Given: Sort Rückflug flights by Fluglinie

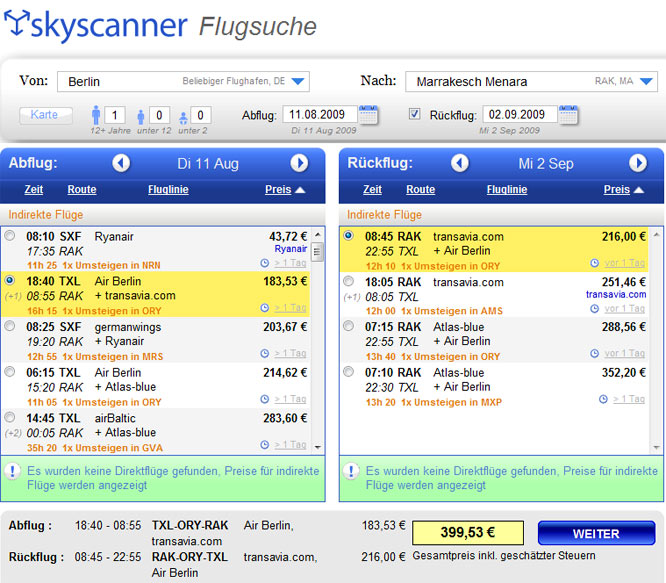Looking at the screenshot, I should 507,189.
